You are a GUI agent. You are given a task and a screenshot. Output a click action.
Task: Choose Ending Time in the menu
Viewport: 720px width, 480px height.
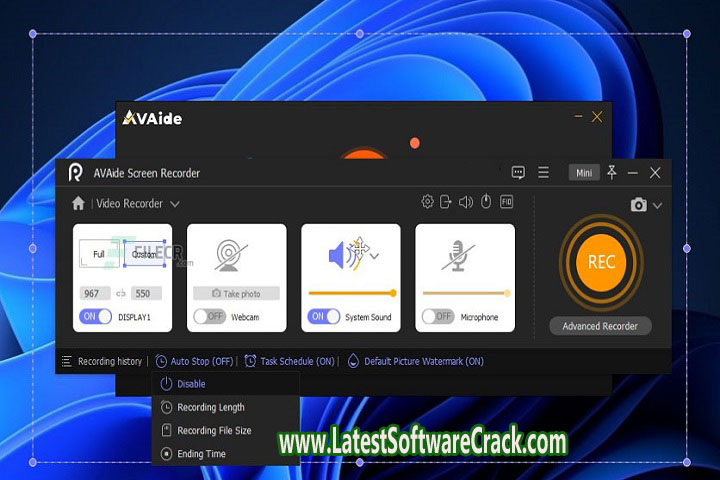pyautogui.click(x=201, y=454)
